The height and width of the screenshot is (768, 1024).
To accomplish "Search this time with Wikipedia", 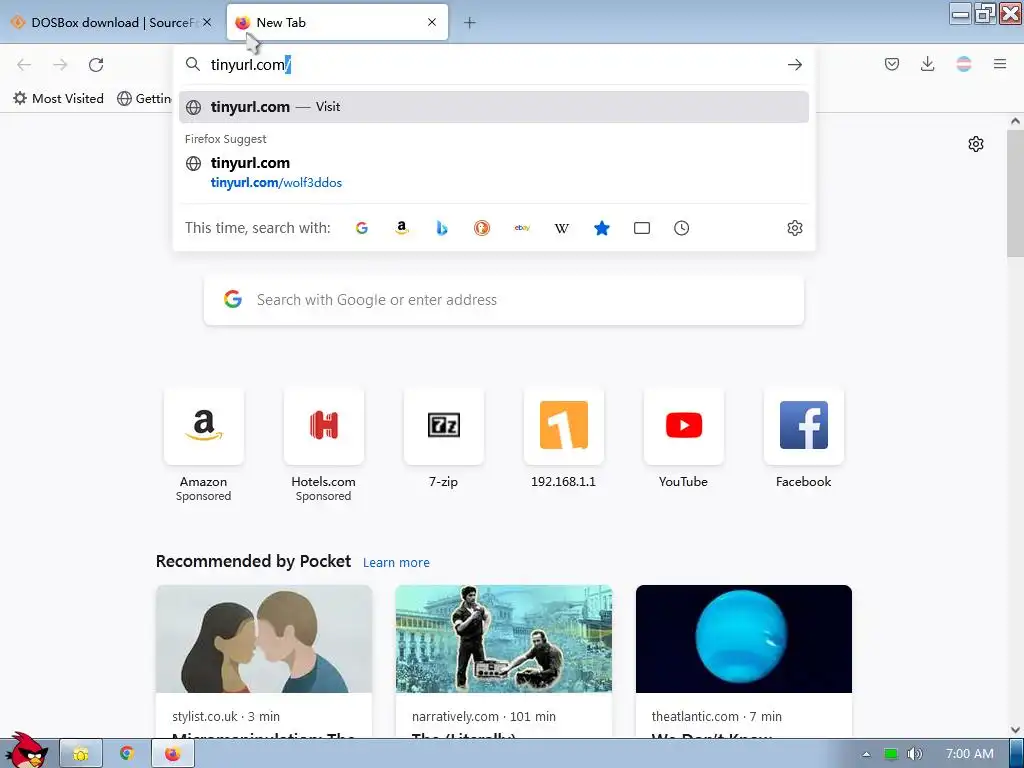I will [562, 228].
